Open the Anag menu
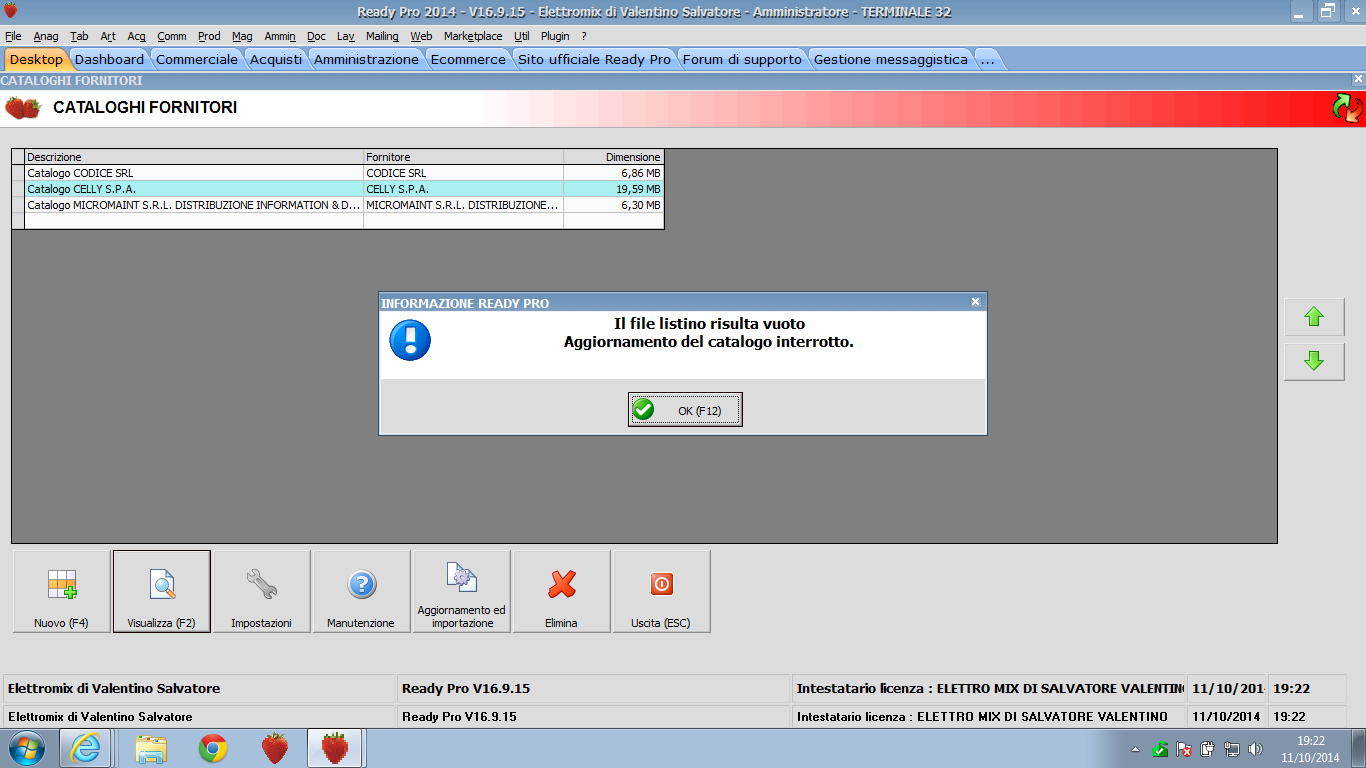This screenshot has width=1366, height=768. 46,36
